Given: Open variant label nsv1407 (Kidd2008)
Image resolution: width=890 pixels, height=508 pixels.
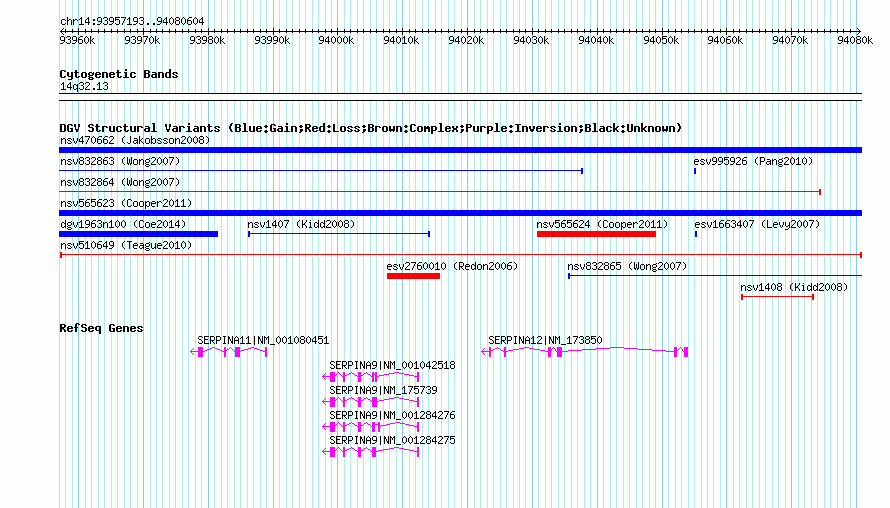Looking at the screenshot, I should pos(301,224).
